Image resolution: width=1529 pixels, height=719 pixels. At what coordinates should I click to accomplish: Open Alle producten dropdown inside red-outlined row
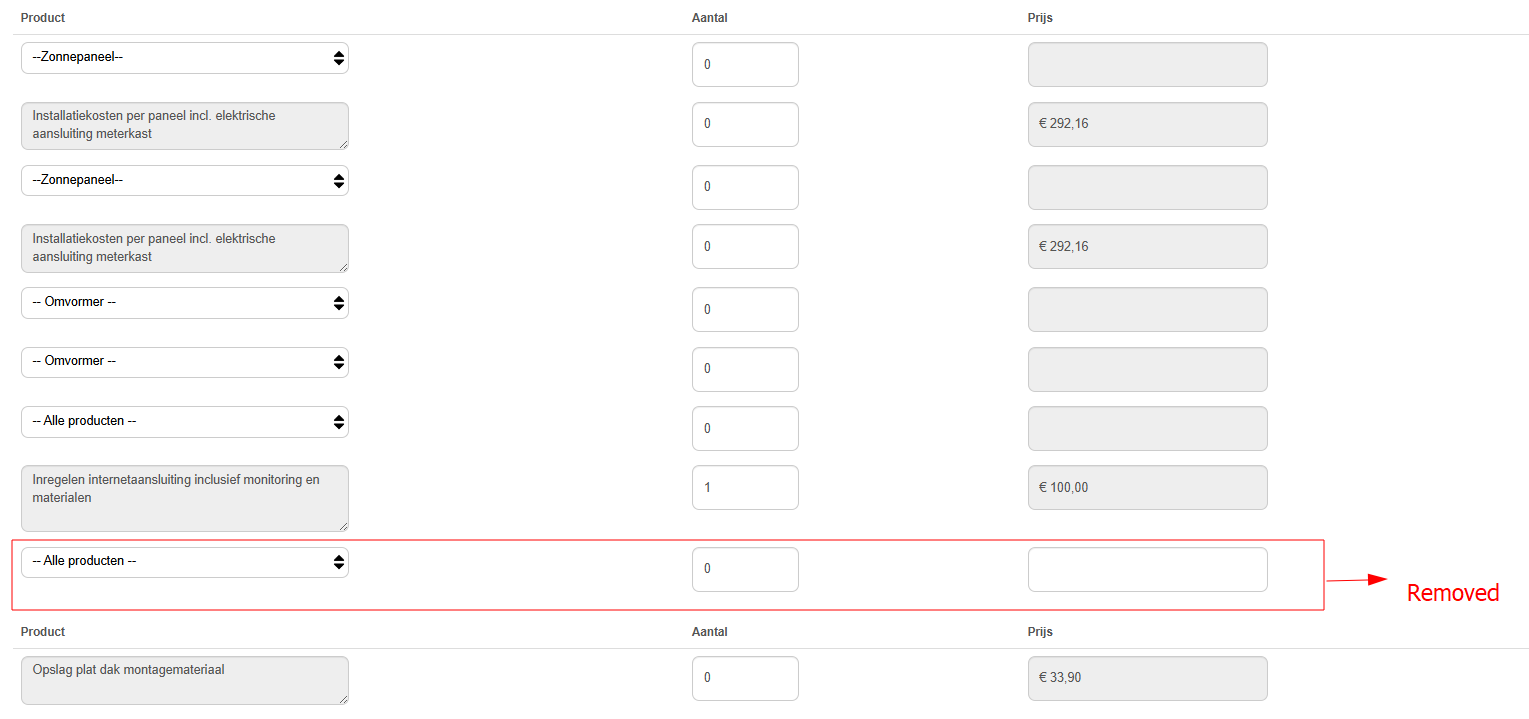click(184, 562)
